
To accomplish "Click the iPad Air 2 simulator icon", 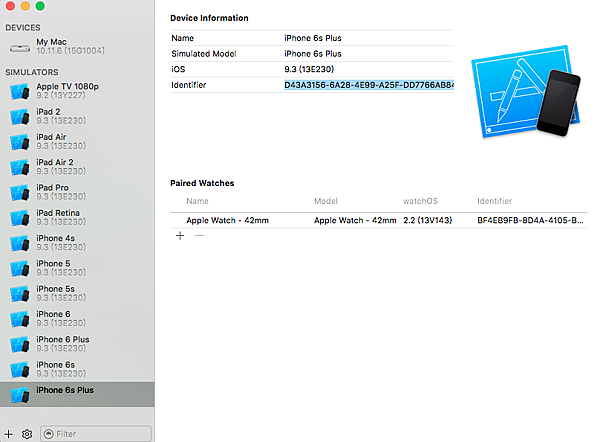I will coord(20,167).
